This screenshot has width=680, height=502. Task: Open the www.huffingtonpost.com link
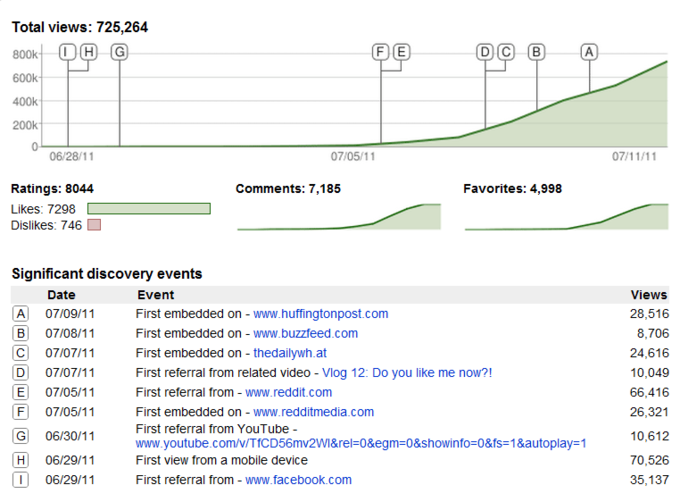pos(320,314)
